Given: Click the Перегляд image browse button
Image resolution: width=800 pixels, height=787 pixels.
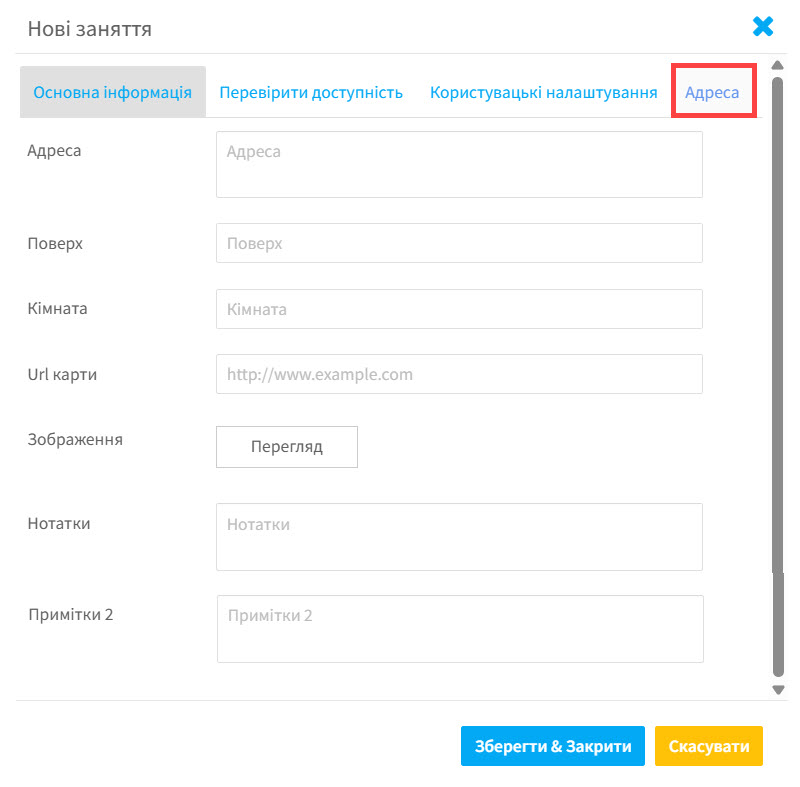Looking at the screenshot, I should point(287,447).
